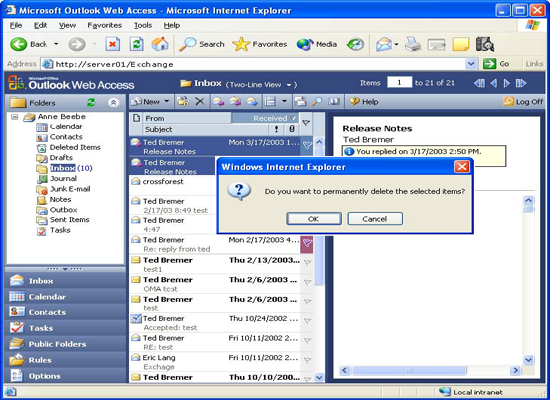This screenshot has width=550, height=400.
Task: Click the Received column sort arrow
Action: (293, 118)
